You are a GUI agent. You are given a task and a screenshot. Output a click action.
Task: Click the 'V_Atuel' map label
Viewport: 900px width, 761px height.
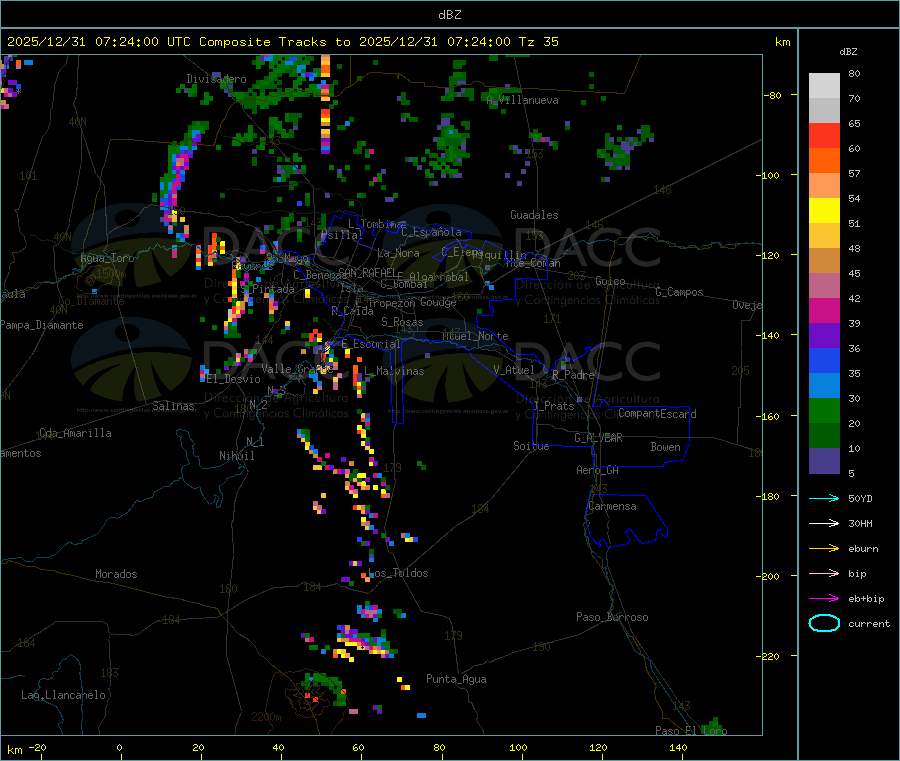pos(514,370)
